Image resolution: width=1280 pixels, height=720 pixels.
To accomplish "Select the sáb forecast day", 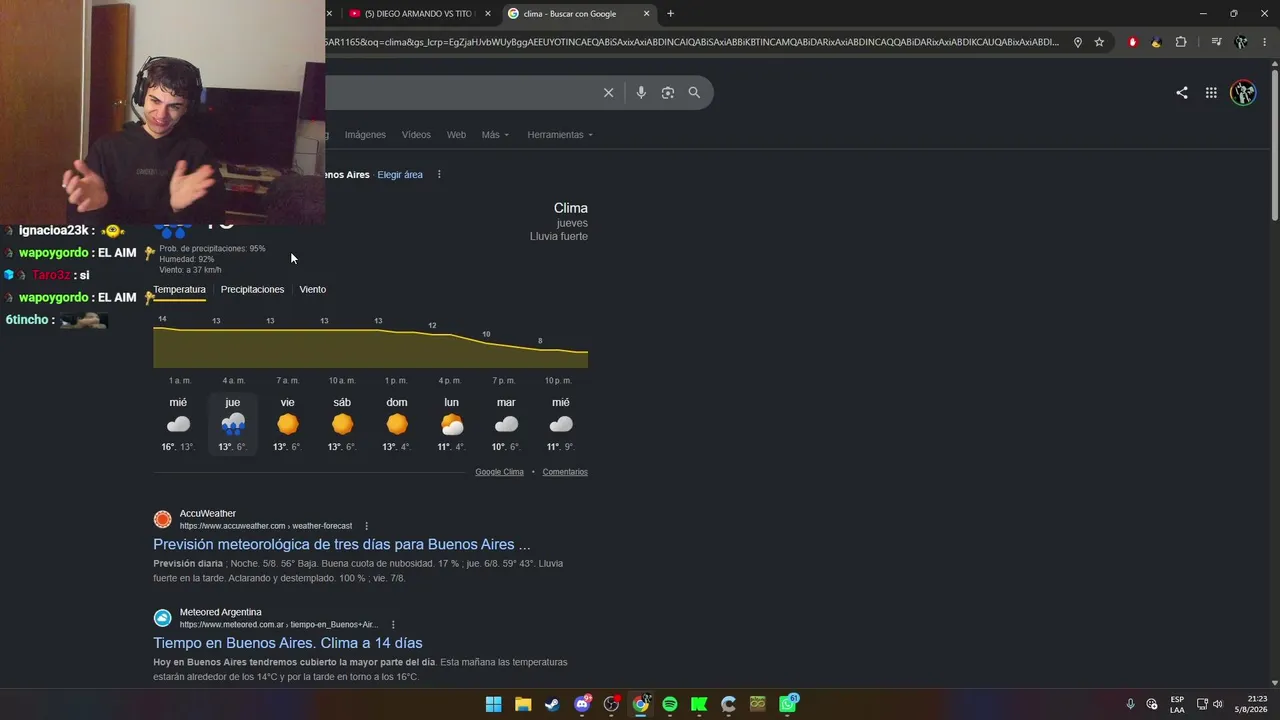I will click(x=342, y=424).
